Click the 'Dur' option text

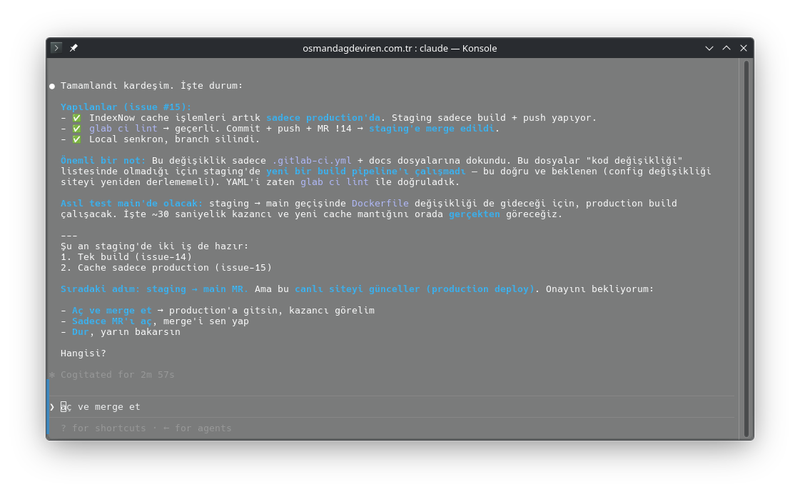click(80, 332)
